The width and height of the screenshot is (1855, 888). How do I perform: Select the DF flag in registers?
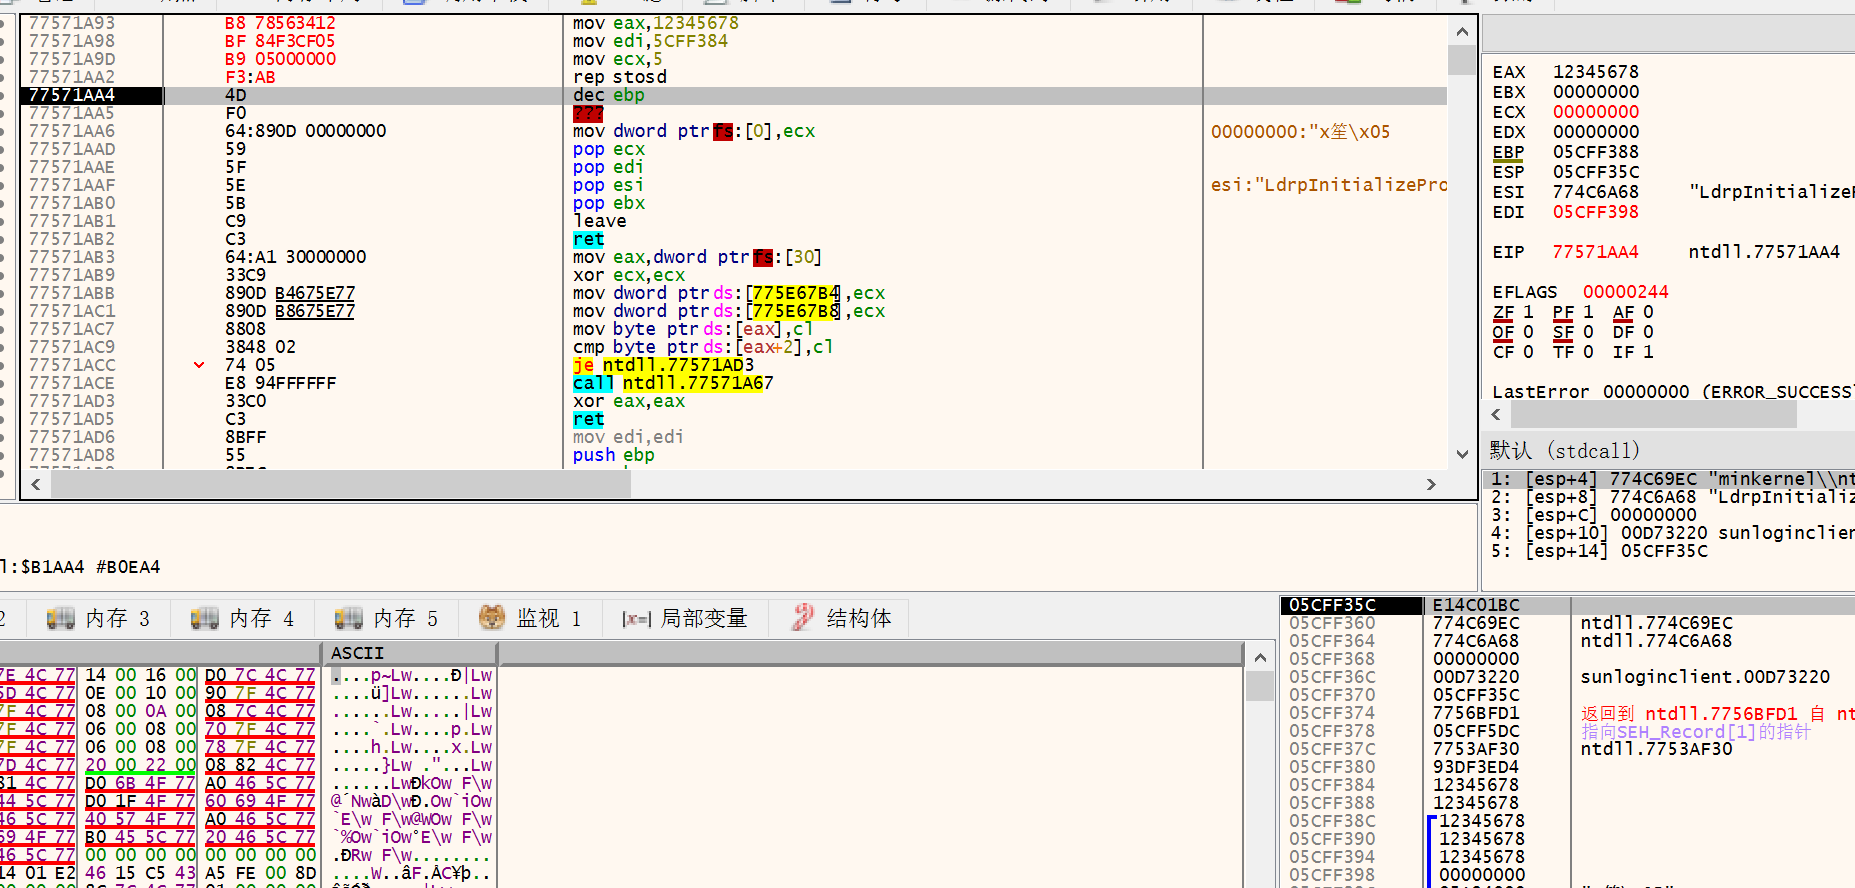[1633, 332]
